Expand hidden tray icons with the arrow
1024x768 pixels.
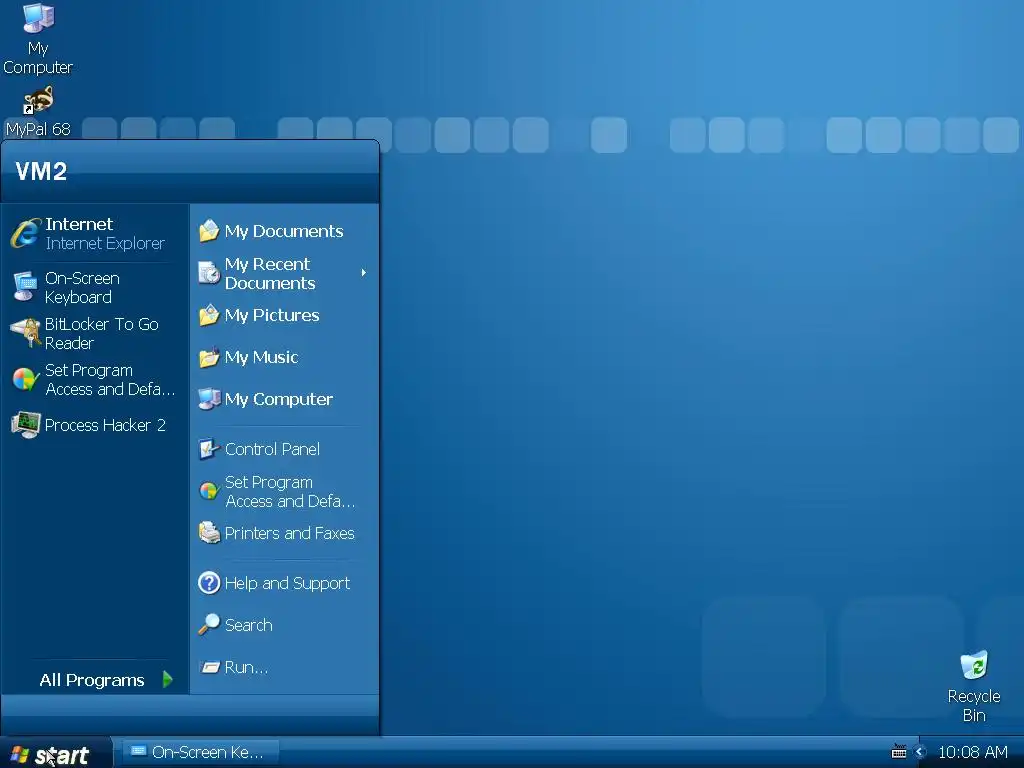pos(920,752)
